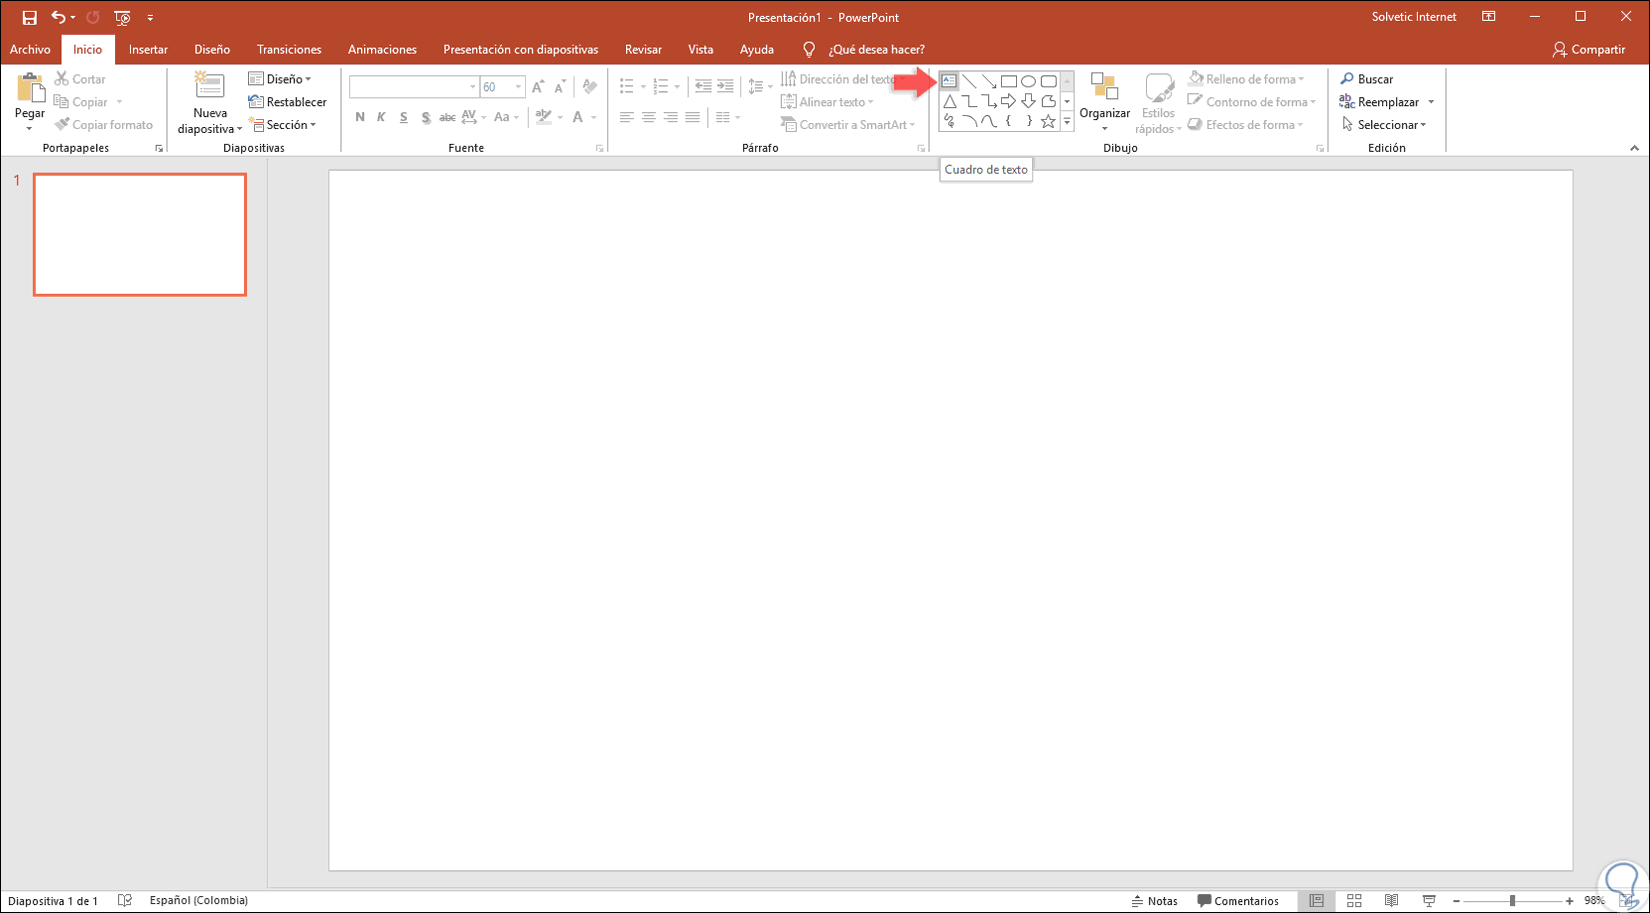
Task: Click the slideshow view icon in status bar
Action: click(x=1429, y=901)
